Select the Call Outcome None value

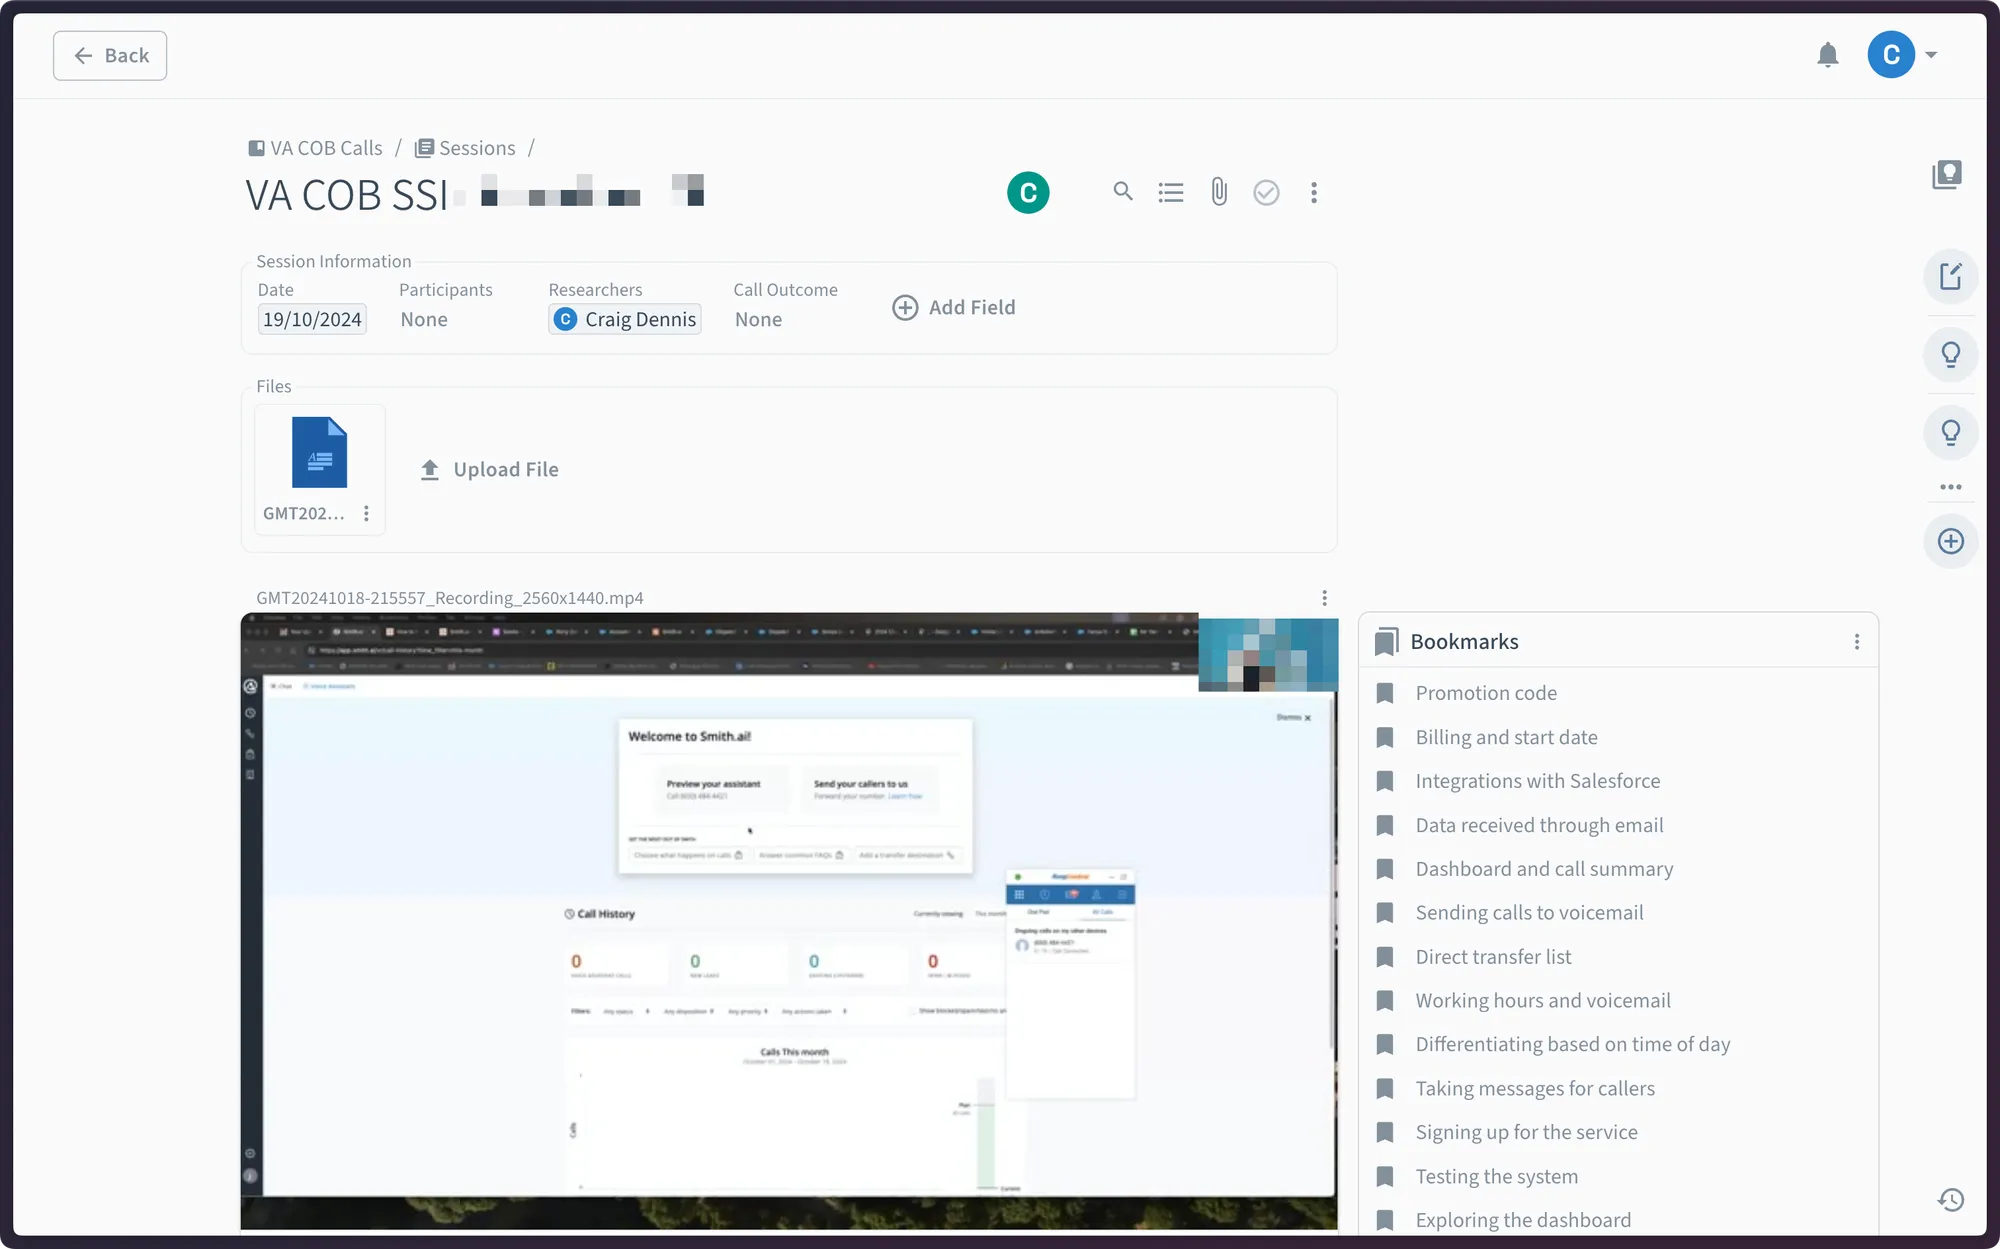(x=758, y=319)
